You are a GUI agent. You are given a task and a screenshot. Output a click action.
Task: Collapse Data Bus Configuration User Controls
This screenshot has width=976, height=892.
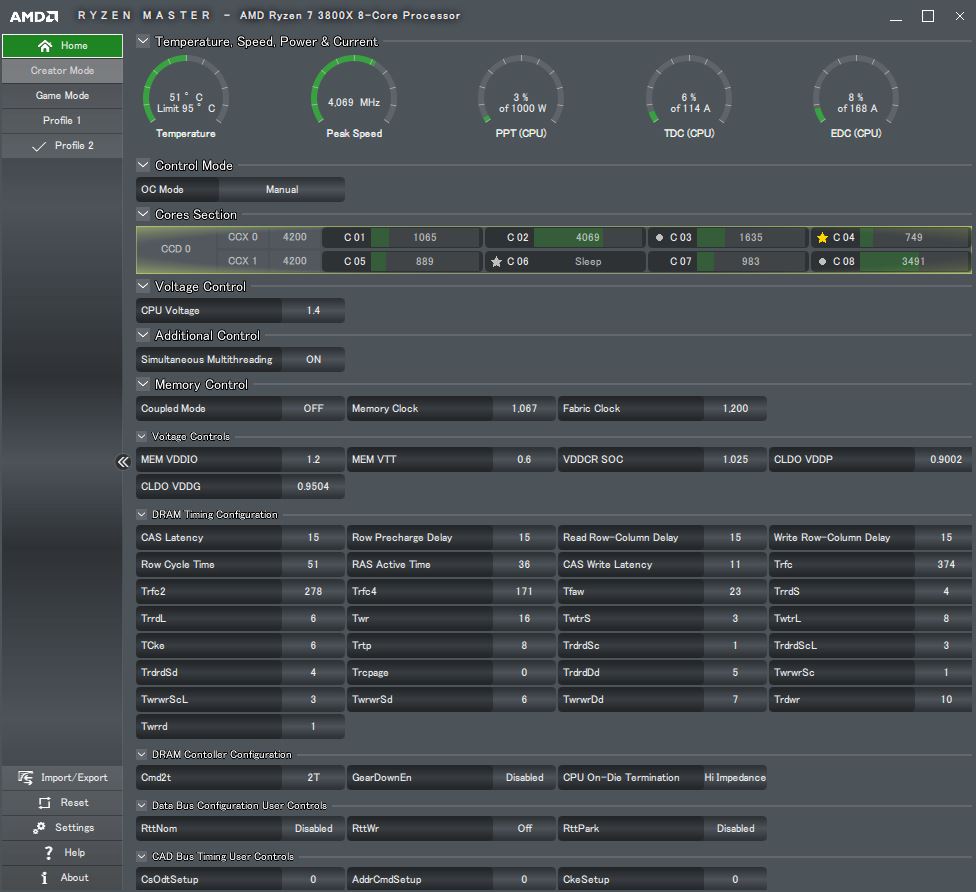141,805
